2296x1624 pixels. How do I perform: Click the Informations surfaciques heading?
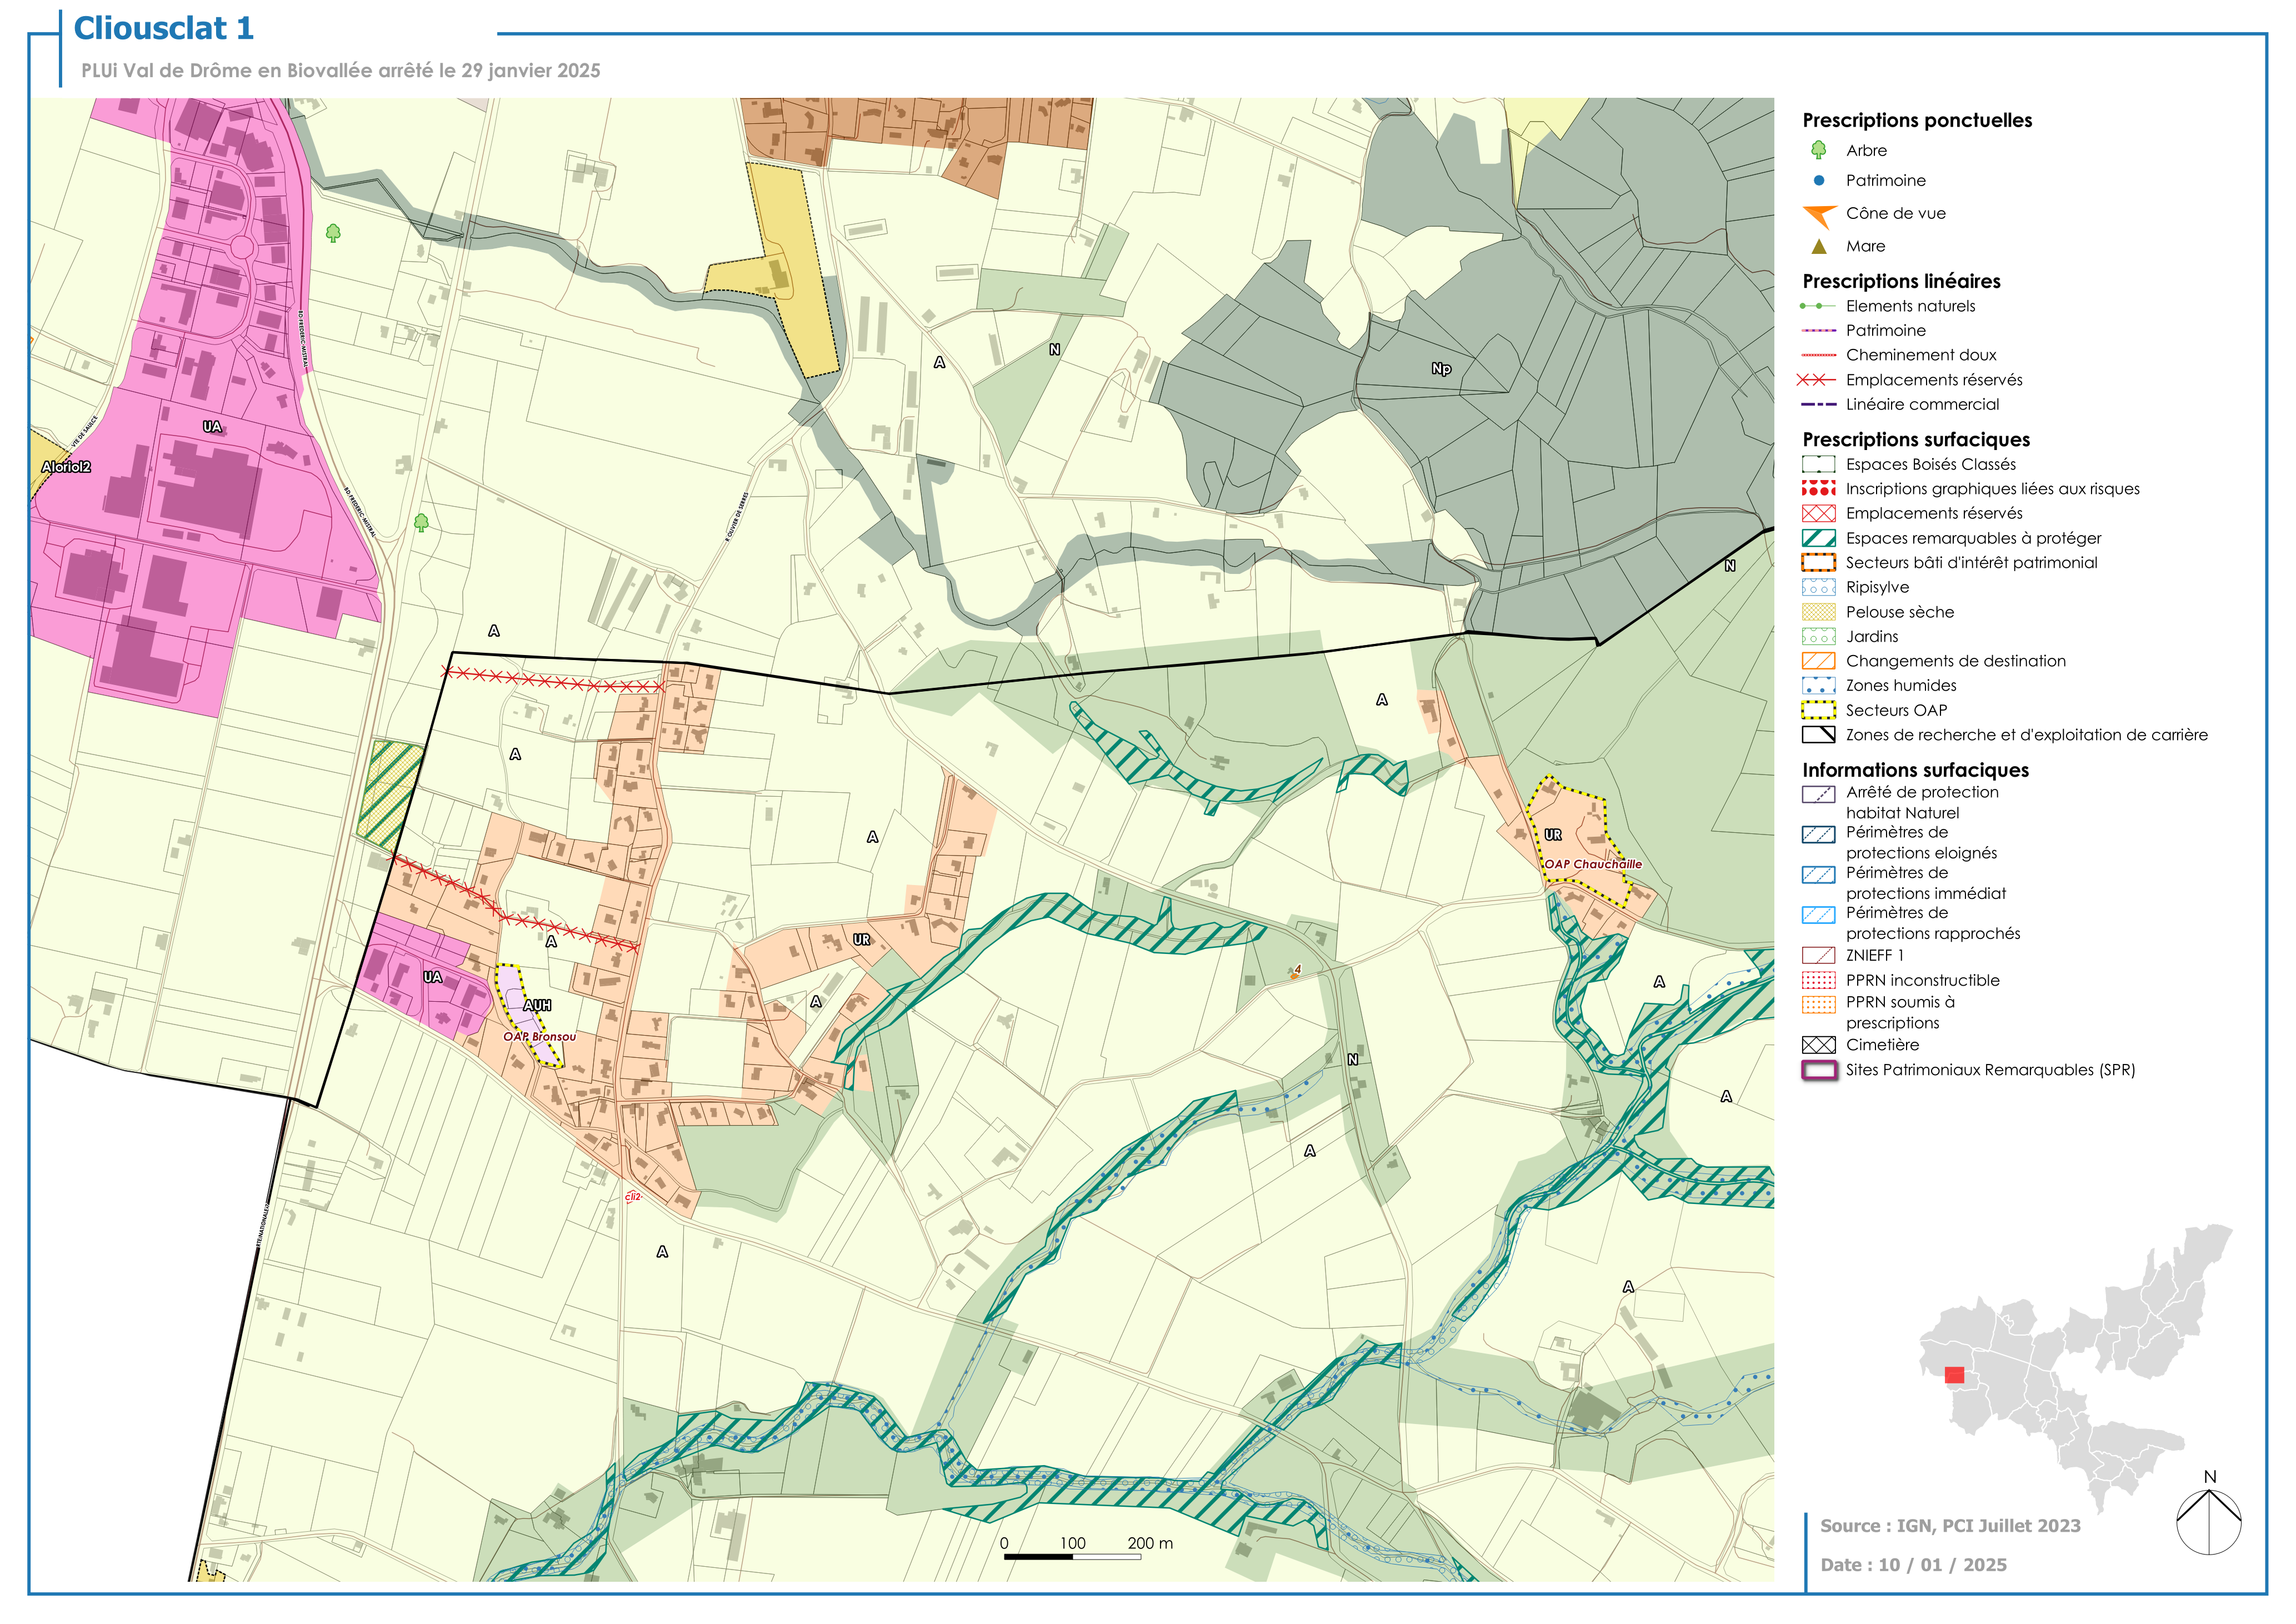point(1915,770)
